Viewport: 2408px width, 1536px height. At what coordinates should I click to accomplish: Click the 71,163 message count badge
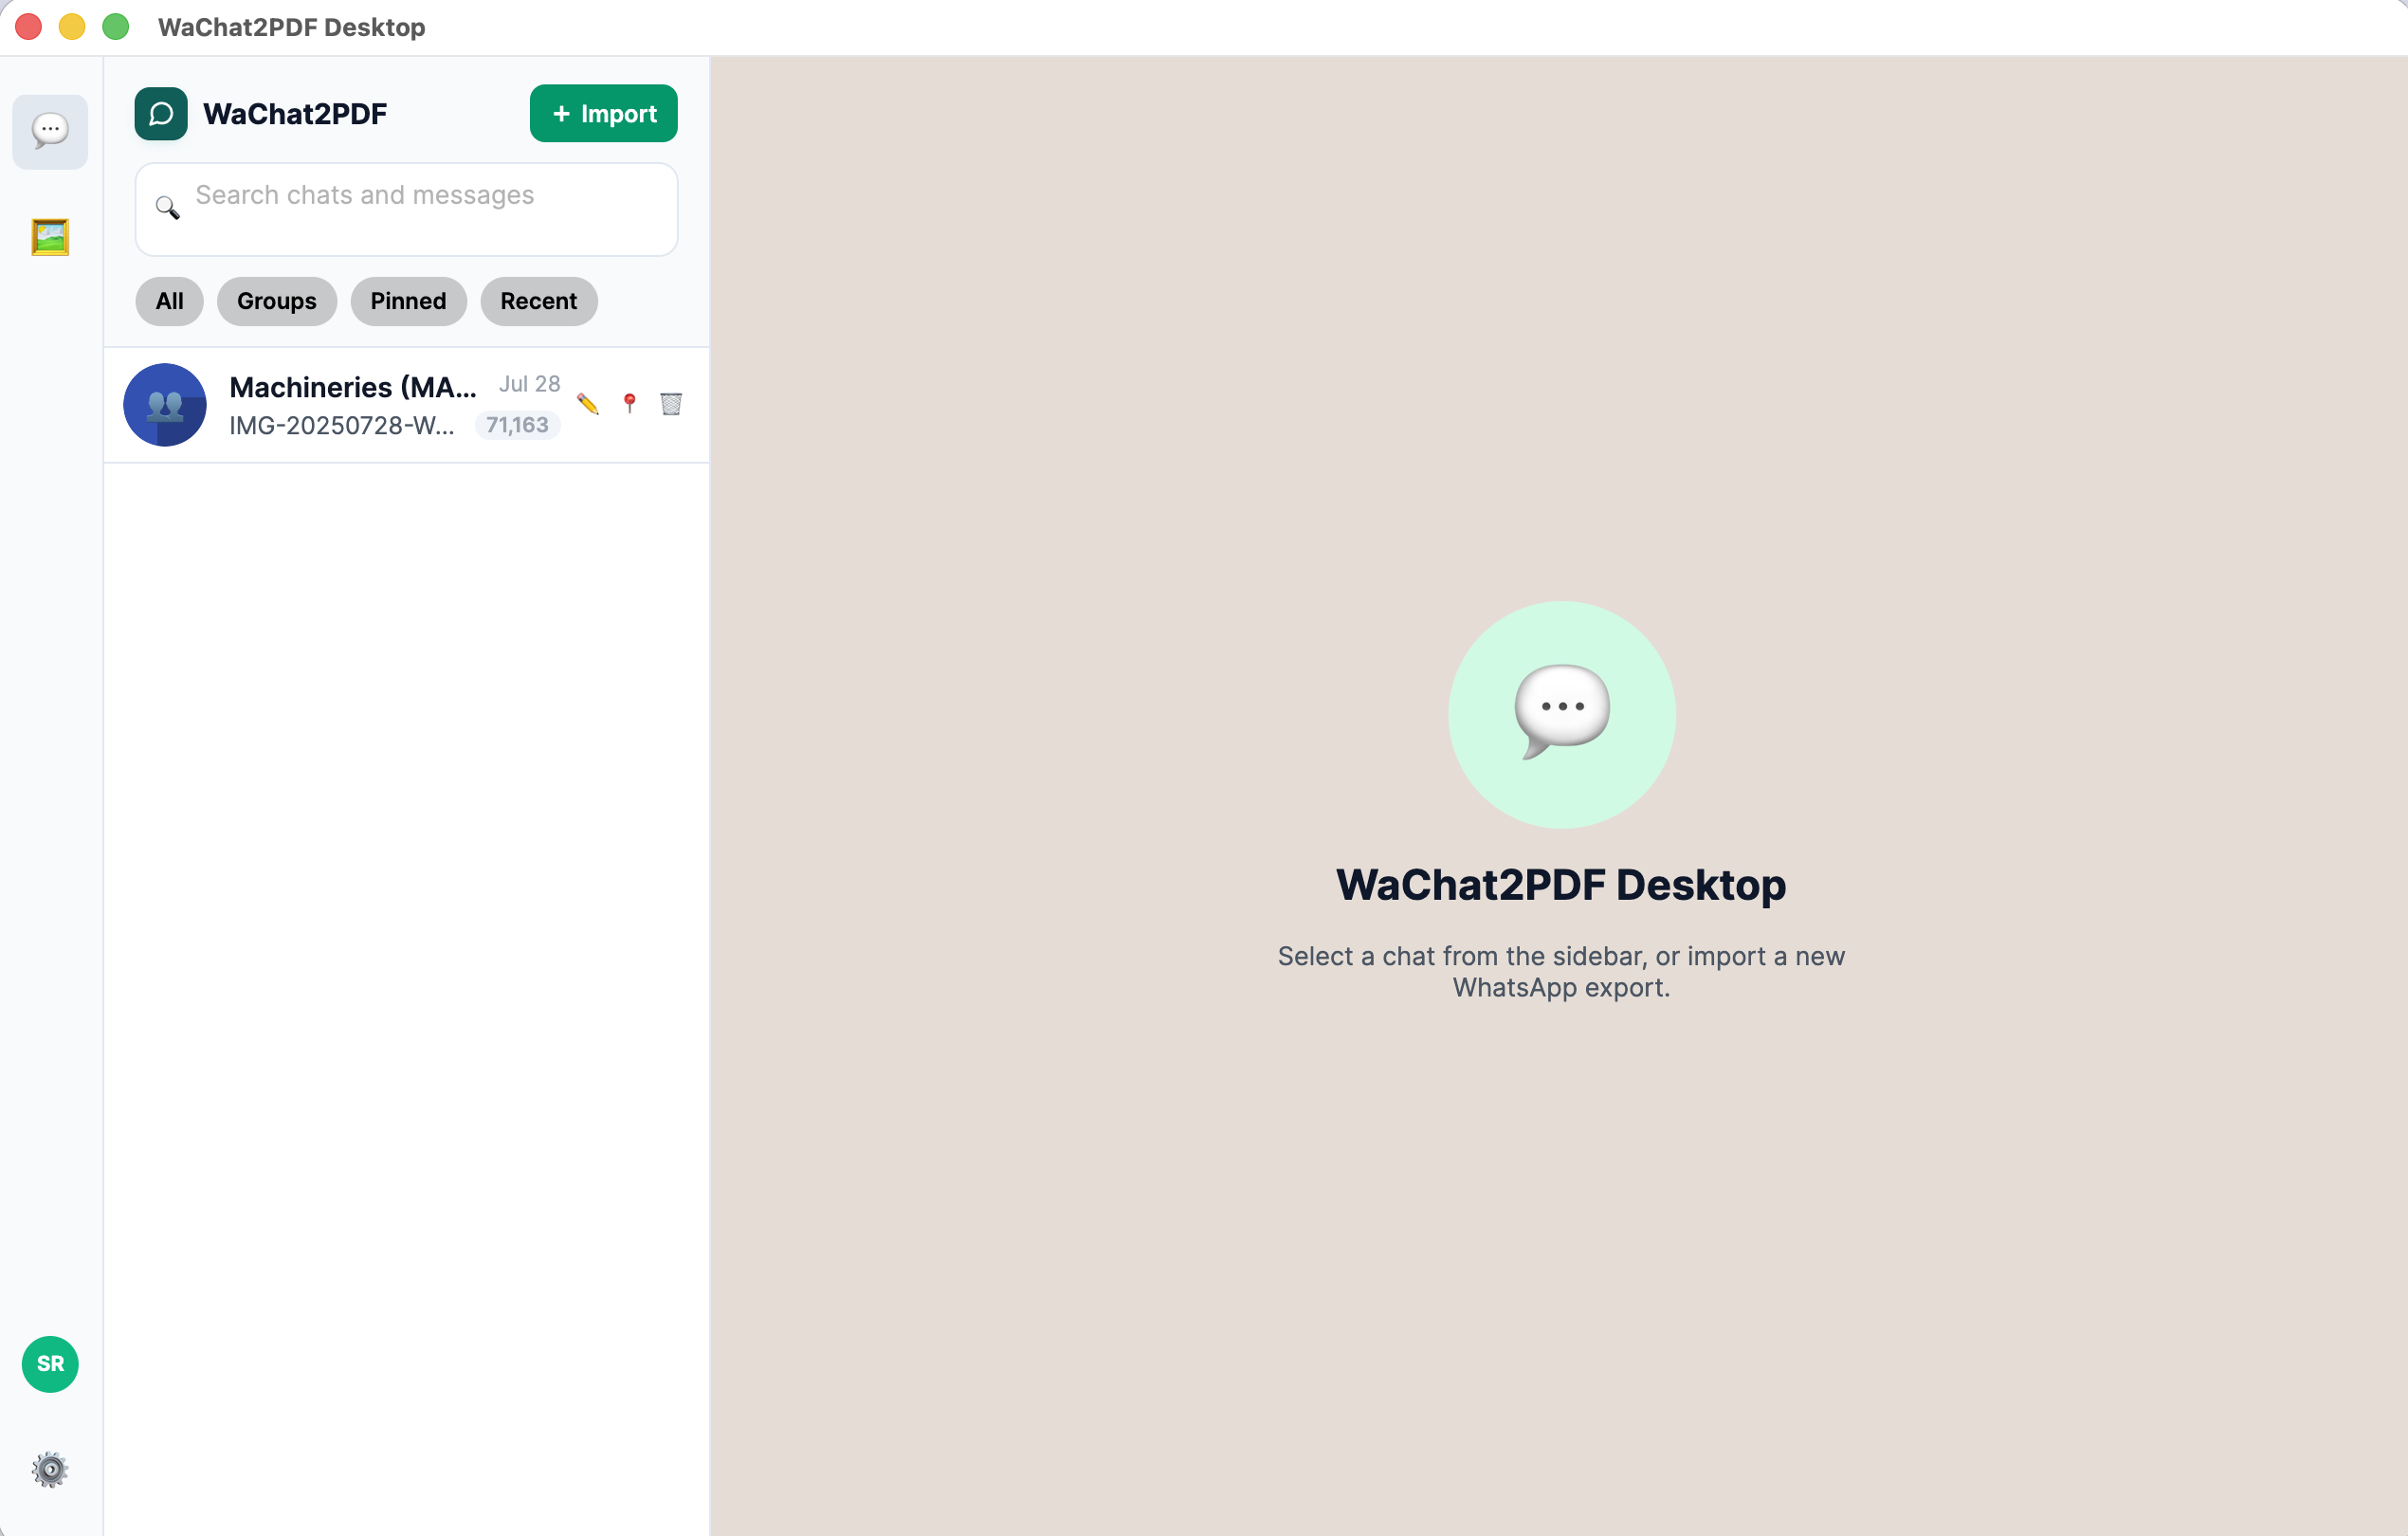[x=517, y=425]
